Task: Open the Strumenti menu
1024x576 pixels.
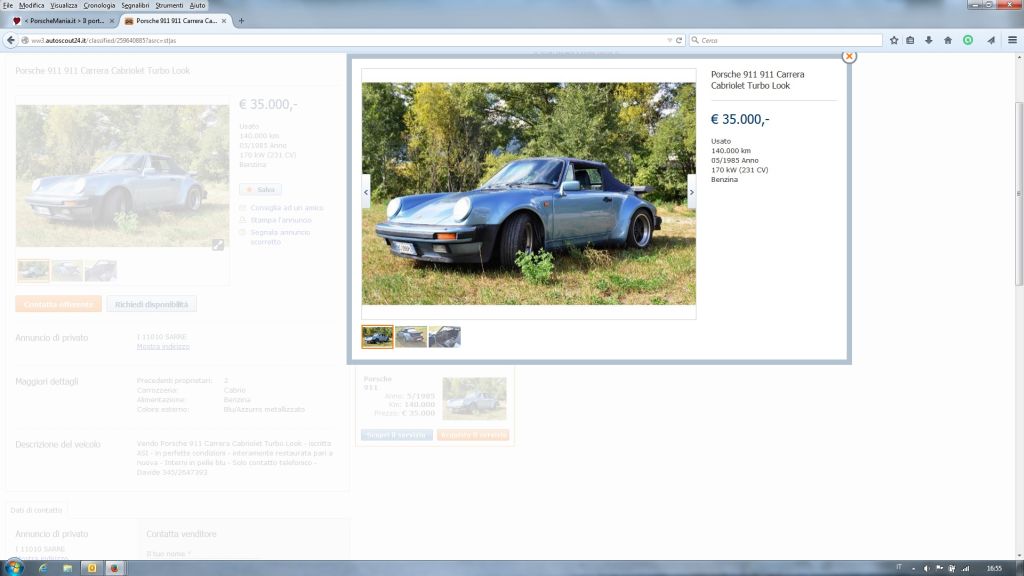Action: pos(169,5)
